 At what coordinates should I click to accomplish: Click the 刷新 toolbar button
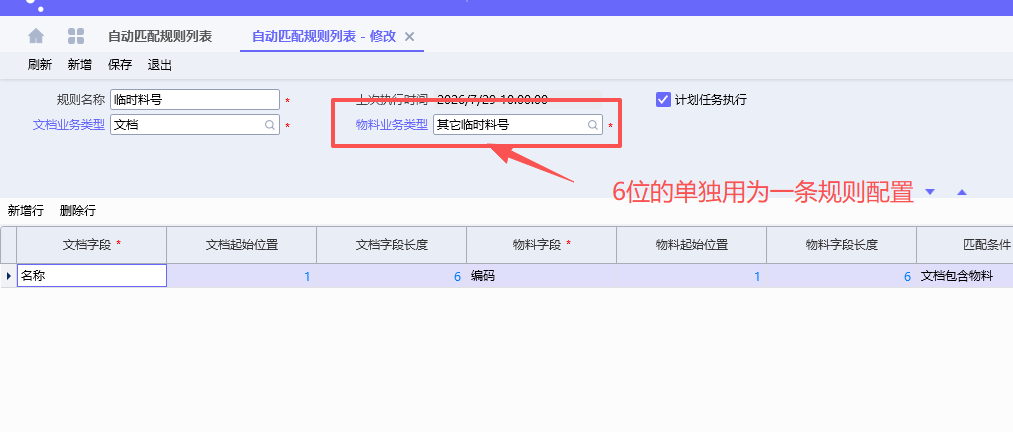40,65
